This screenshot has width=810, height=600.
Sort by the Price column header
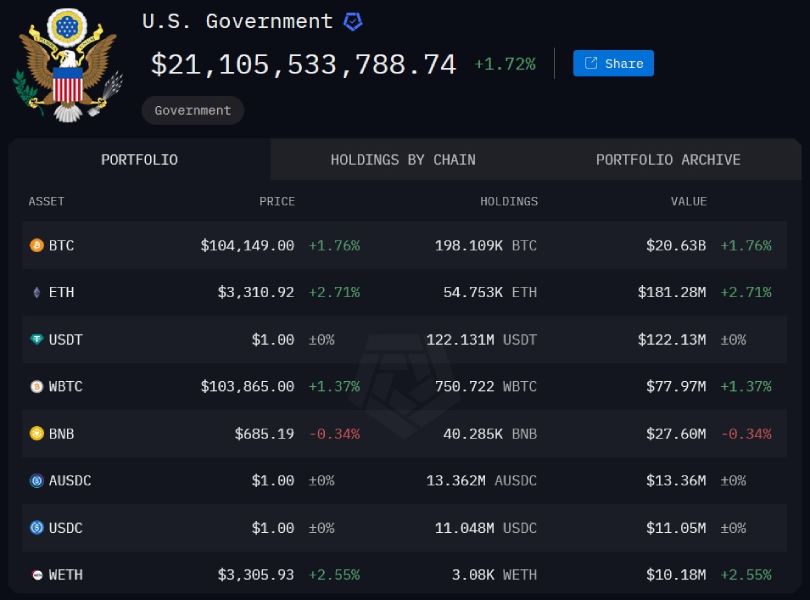[x=277, y=201]
